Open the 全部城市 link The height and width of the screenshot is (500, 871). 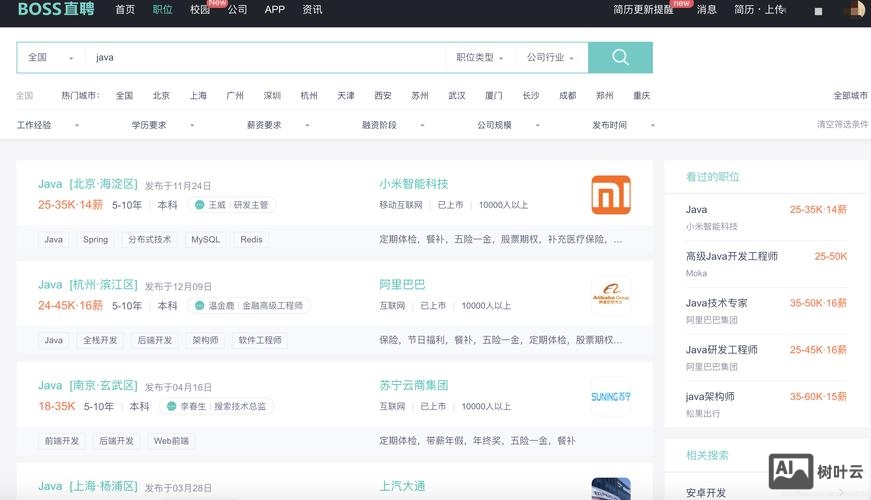pos(850,96)
